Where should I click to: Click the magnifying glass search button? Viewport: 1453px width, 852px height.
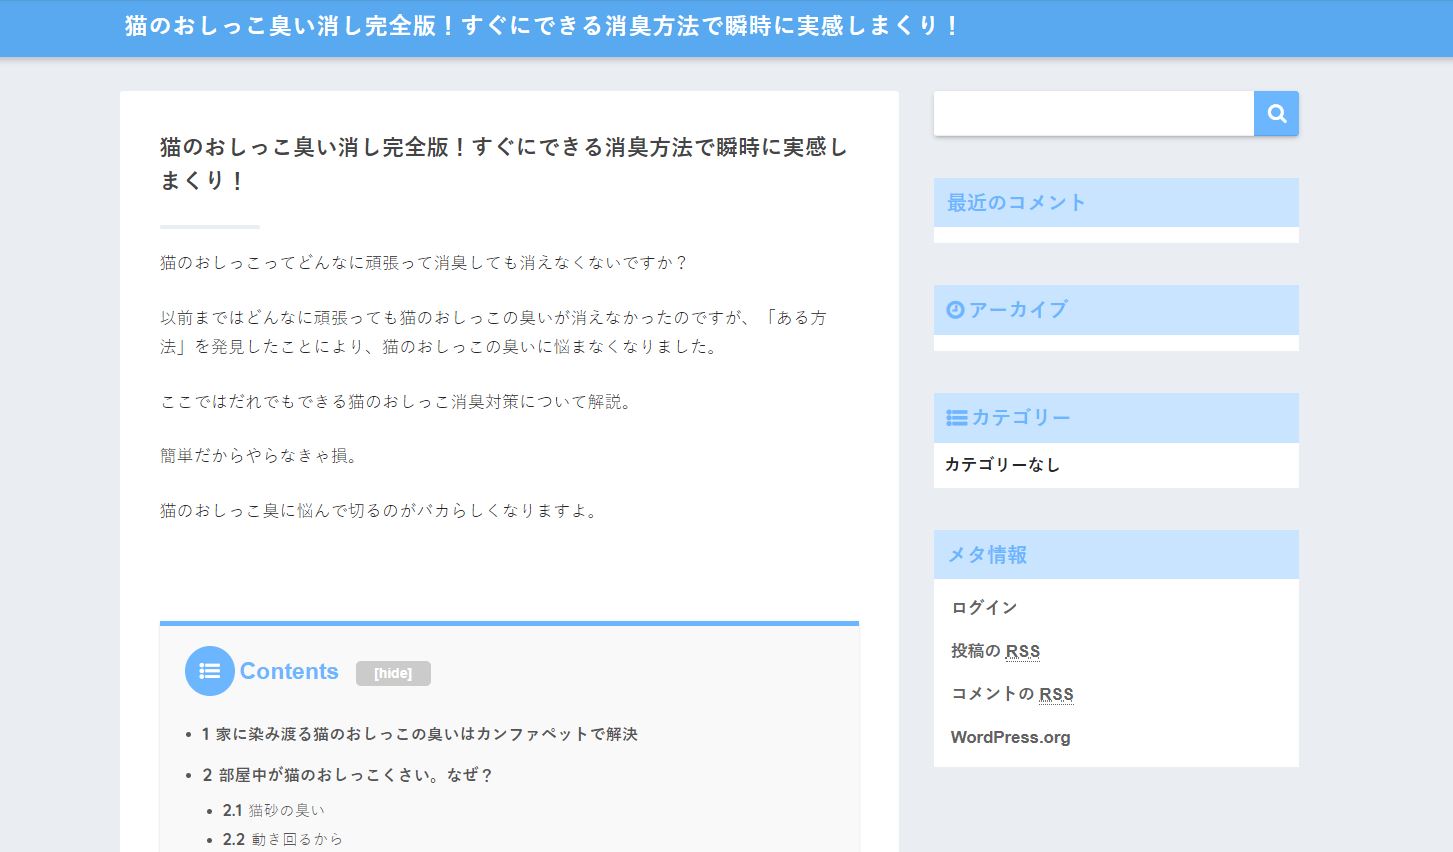[x=1276, y=114]
